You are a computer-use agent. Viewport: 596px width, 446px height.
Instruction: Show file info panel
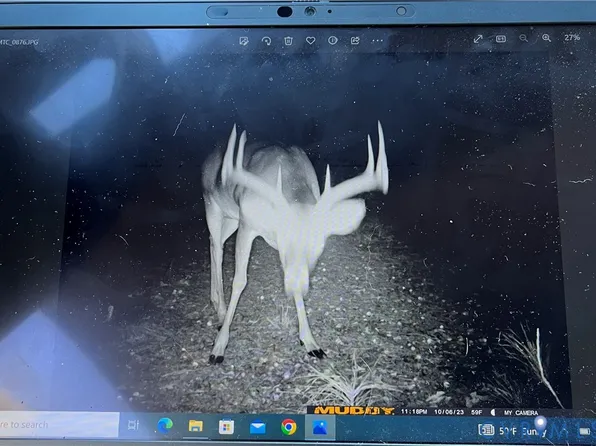[x=333, y=40]
